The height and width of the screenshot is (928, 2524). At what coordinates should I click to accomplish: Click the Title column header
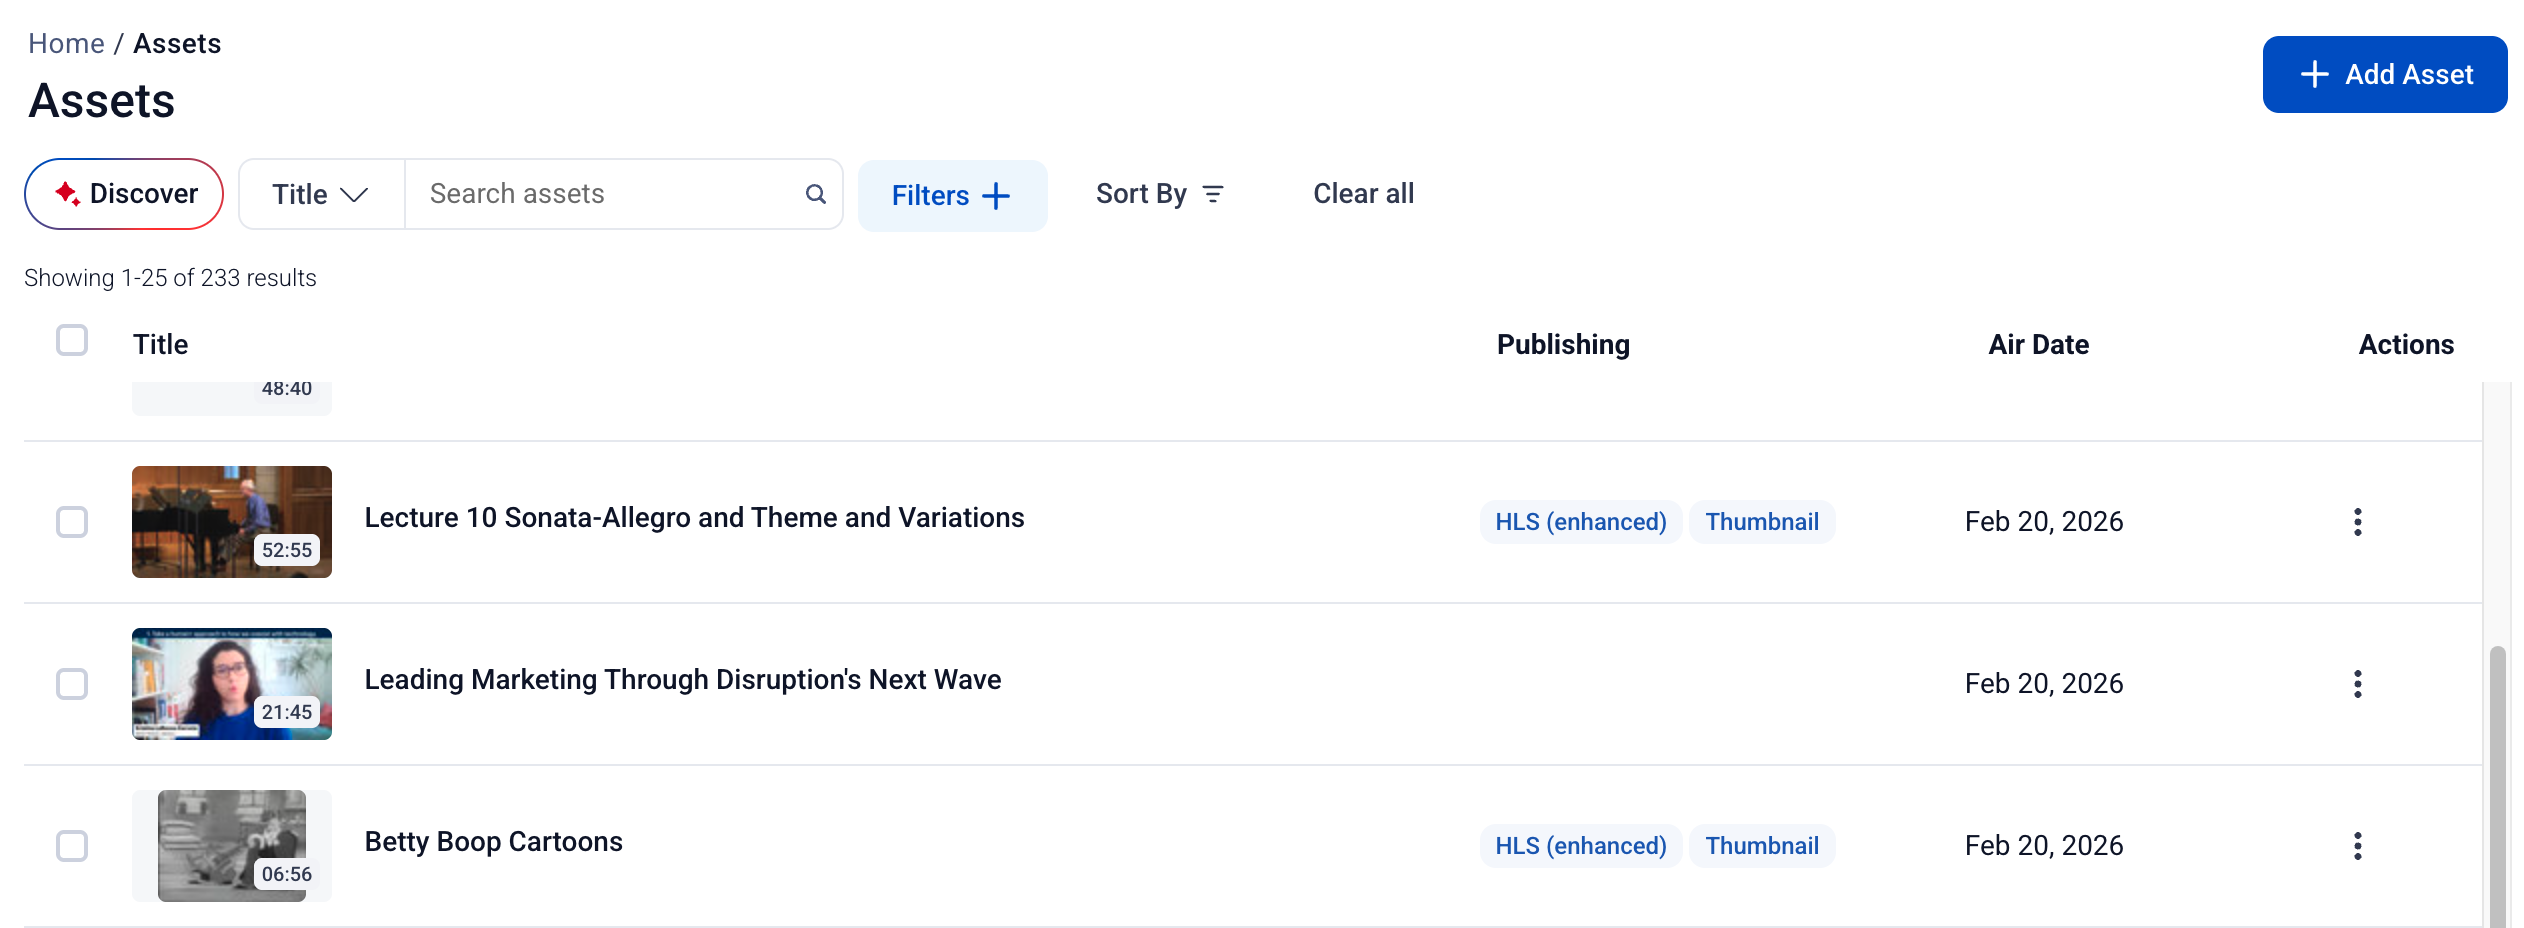tap(161, 345)
